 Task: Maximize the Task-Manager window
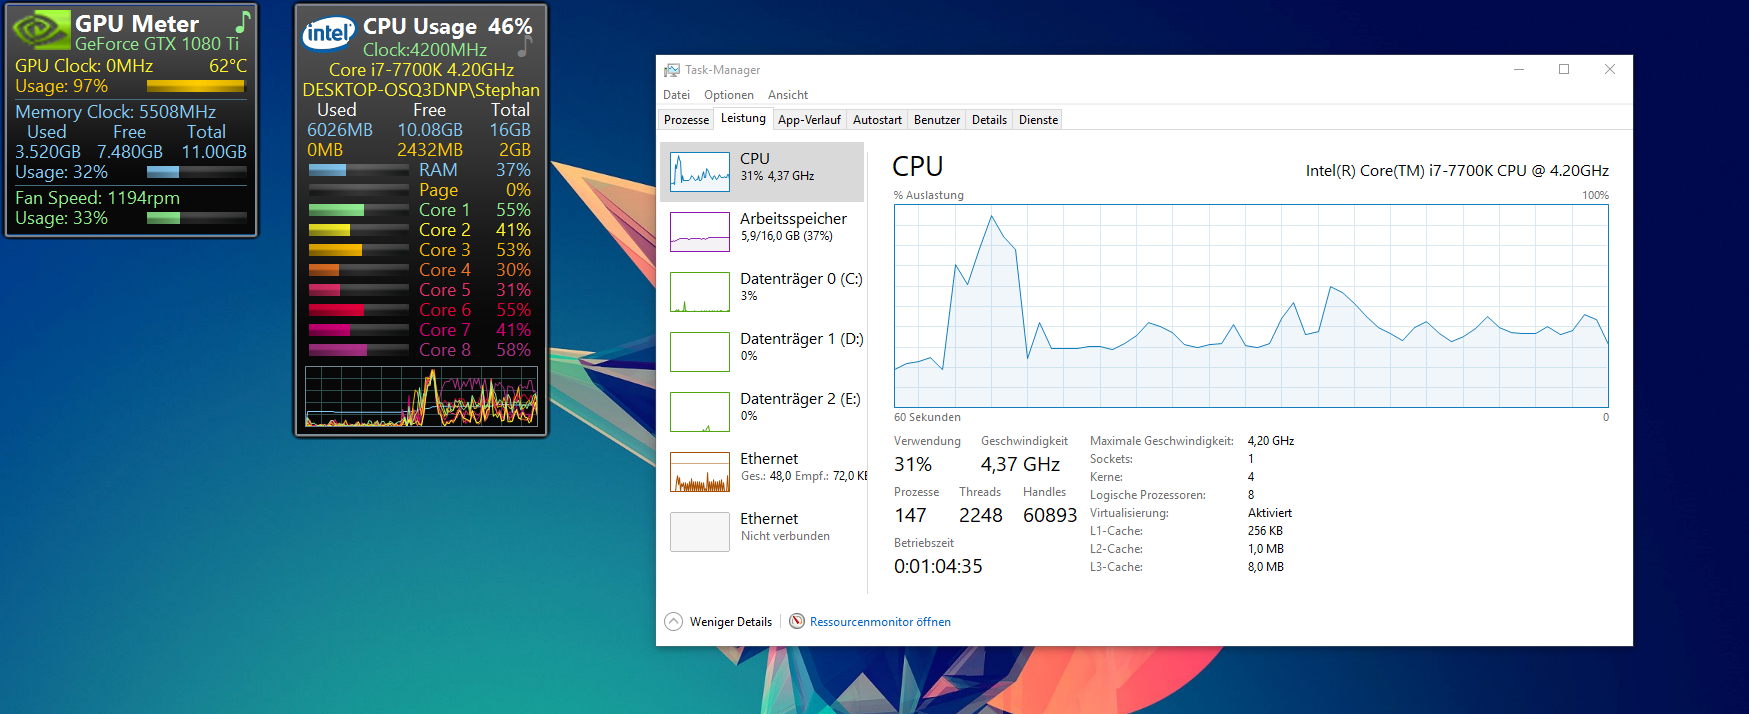pos(1564,69)
